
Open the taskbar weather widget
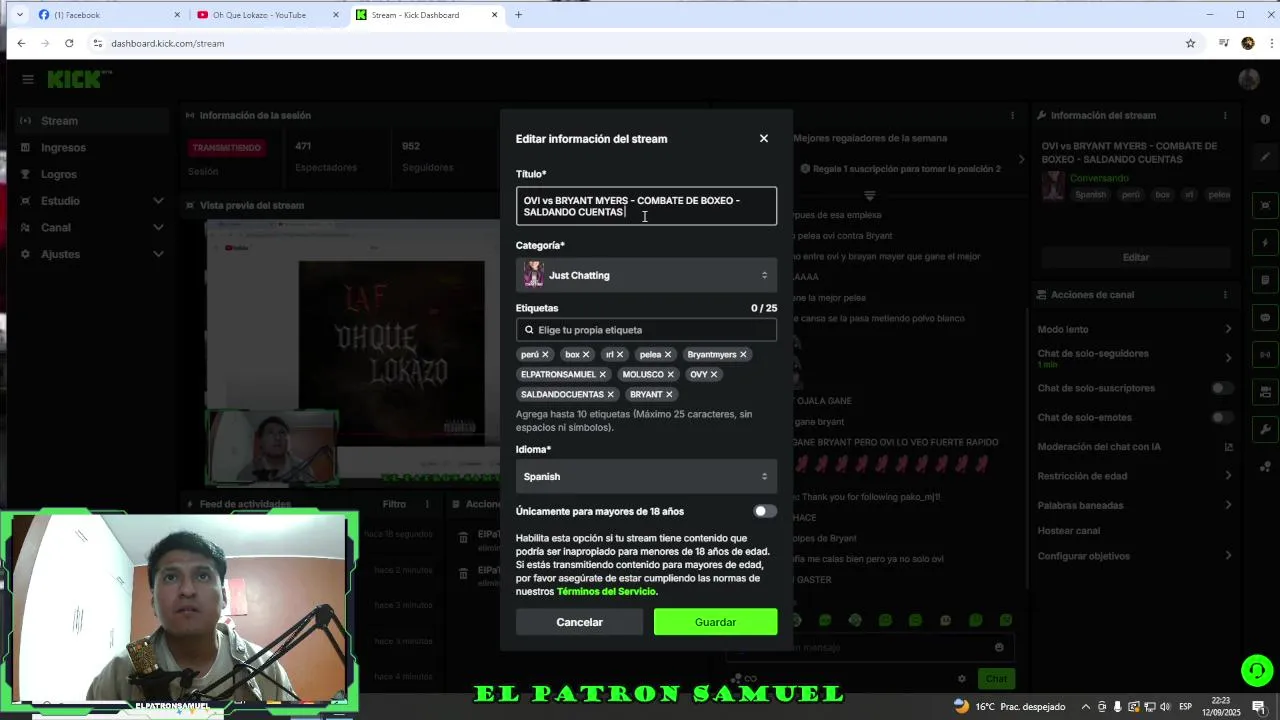(x=1010, y=706)
